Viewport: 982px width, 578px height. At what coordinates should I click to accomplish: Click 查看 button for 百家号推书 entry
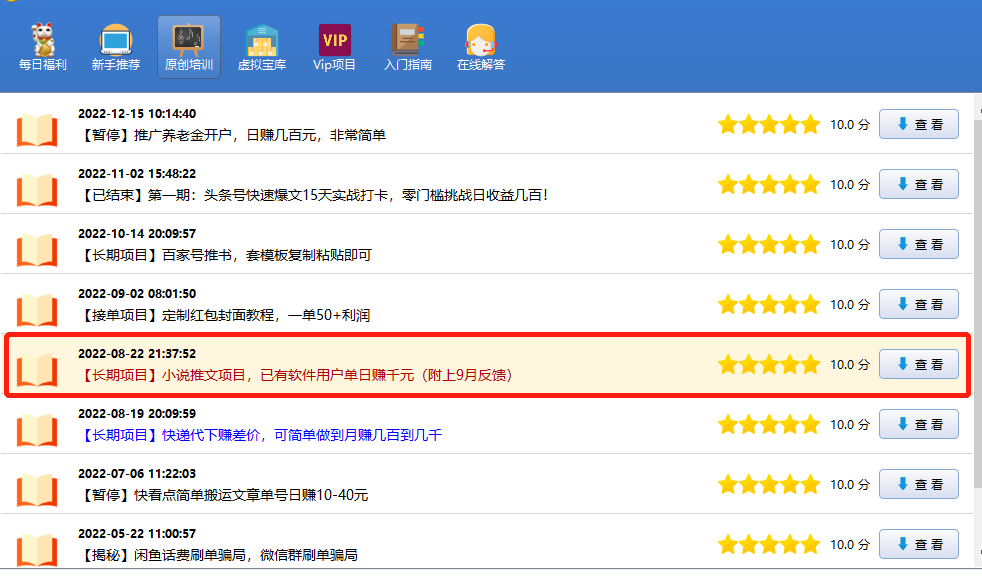pos(919,244)
